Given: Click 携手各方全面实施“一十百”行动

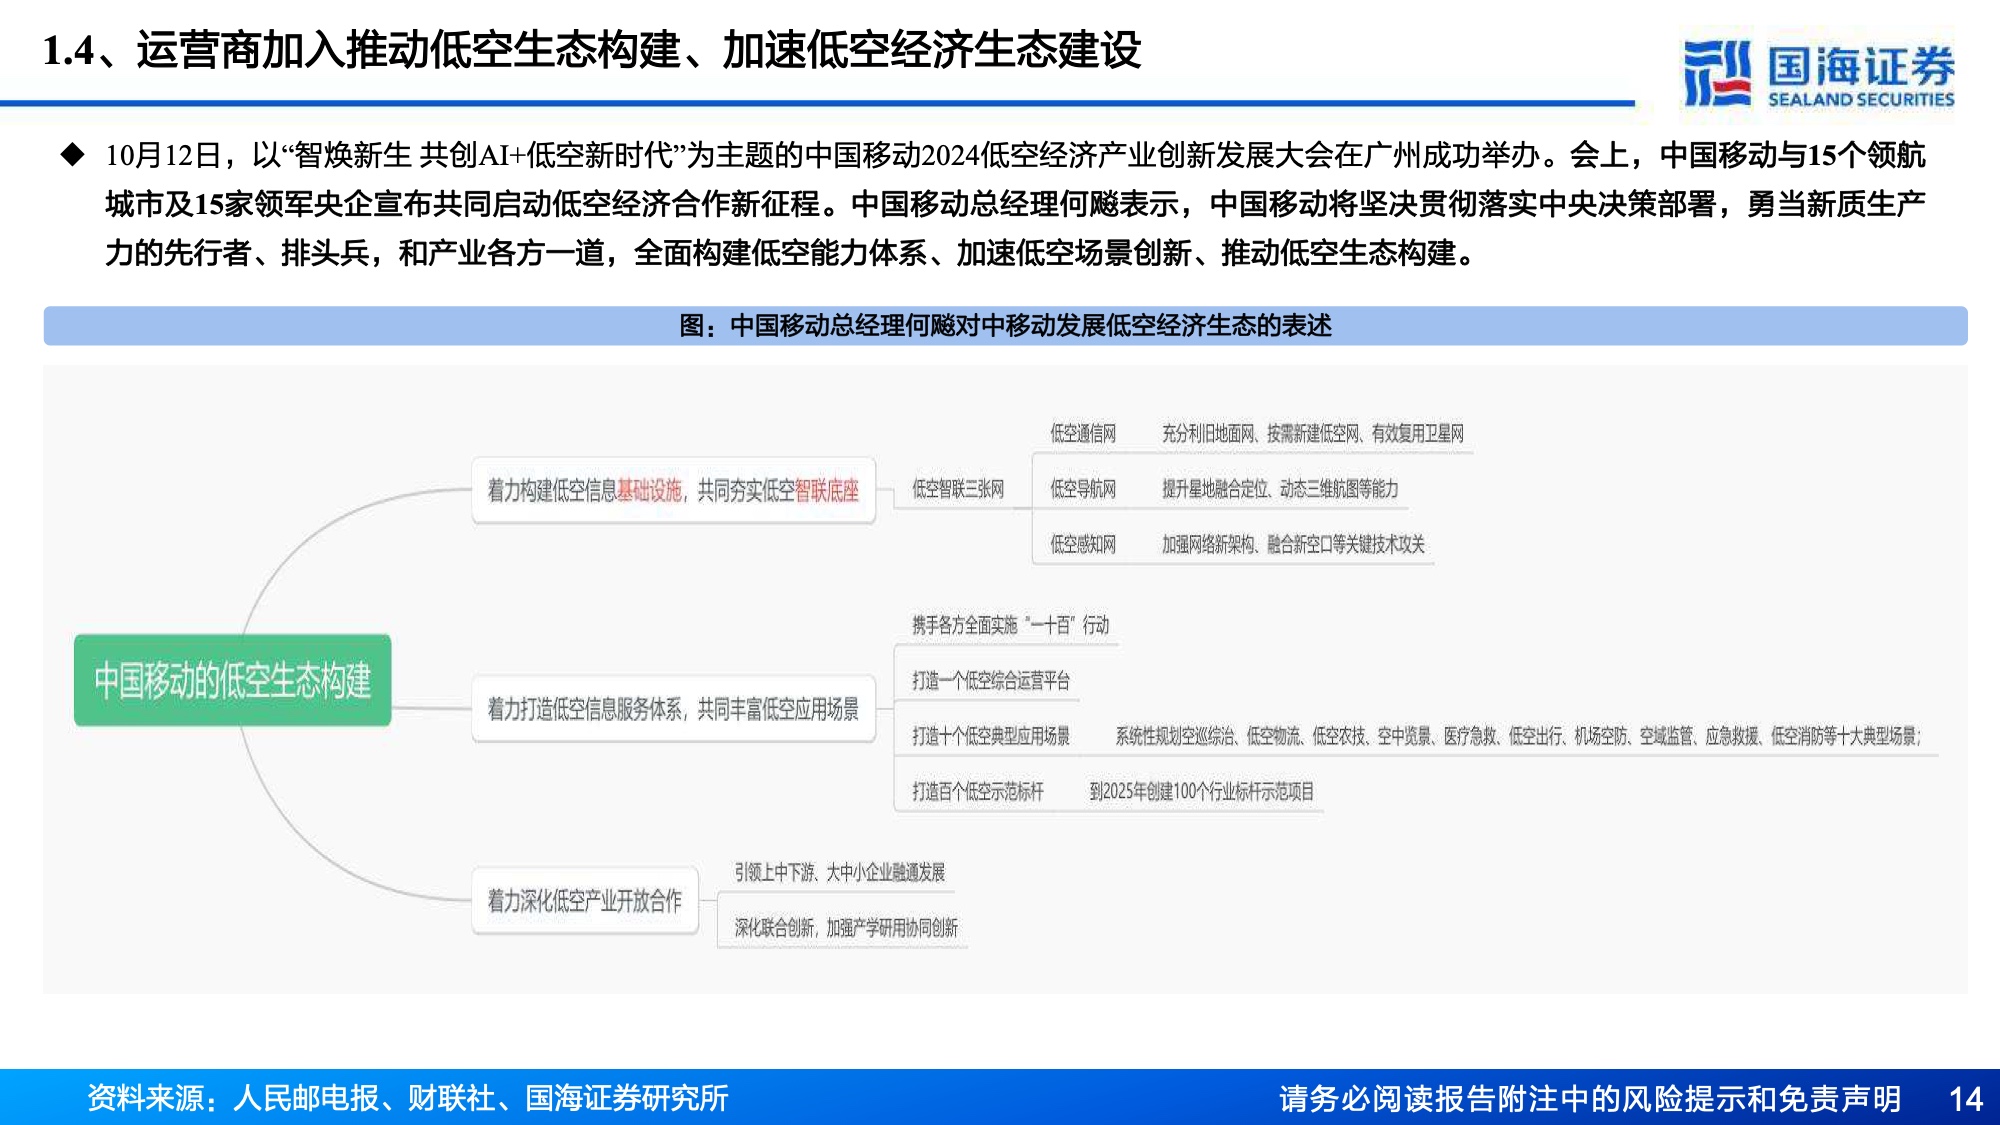Looking at the screenshot, I should (1010, 625).
